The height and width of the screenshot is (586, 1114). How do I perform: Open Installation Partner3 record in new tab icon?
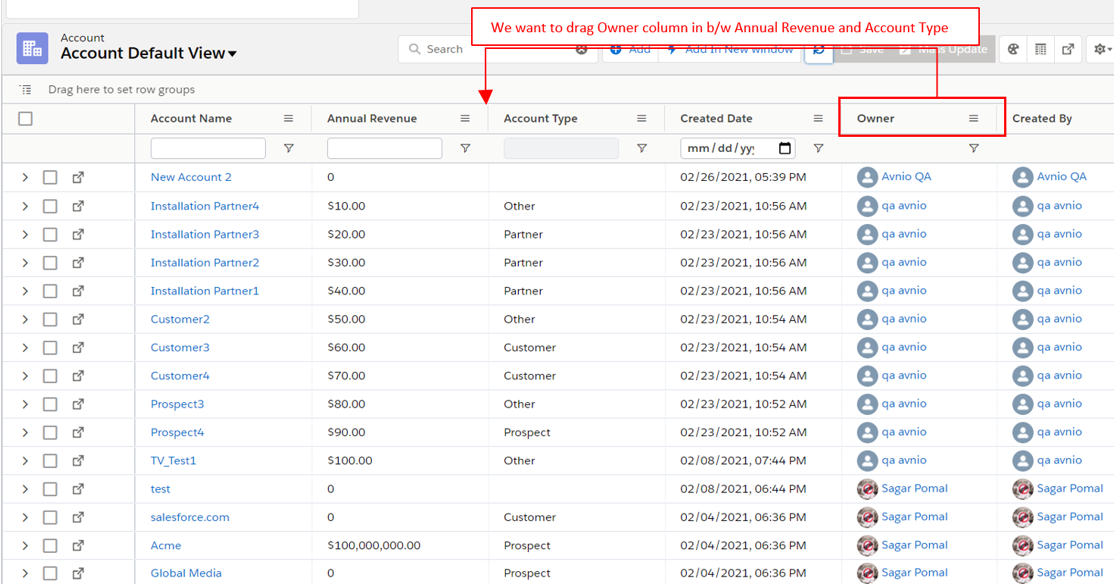(78, 234)
